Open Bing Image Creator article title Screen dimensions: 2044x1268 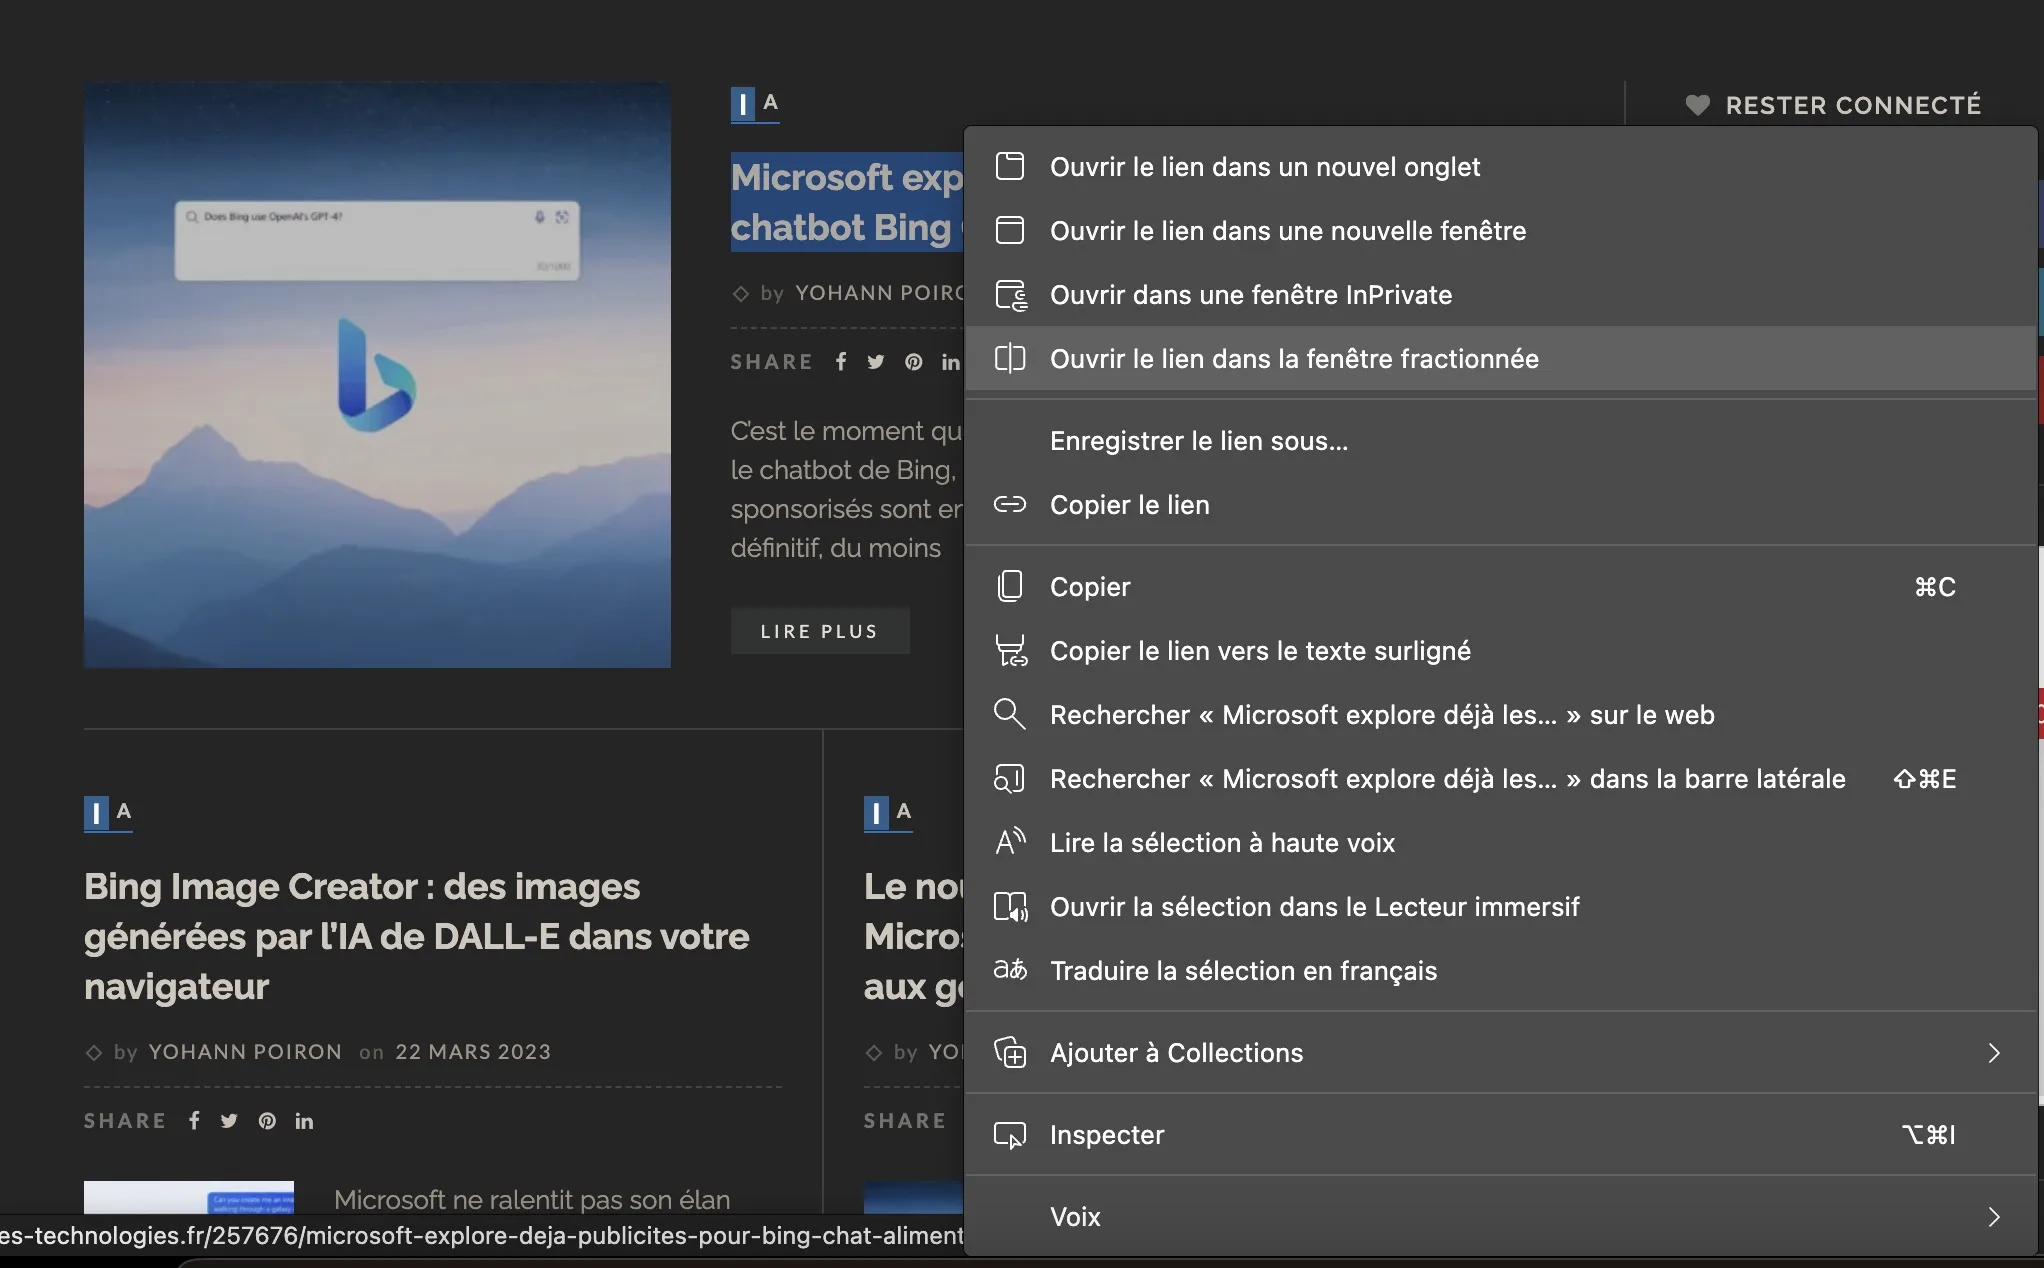pos(416,936)
